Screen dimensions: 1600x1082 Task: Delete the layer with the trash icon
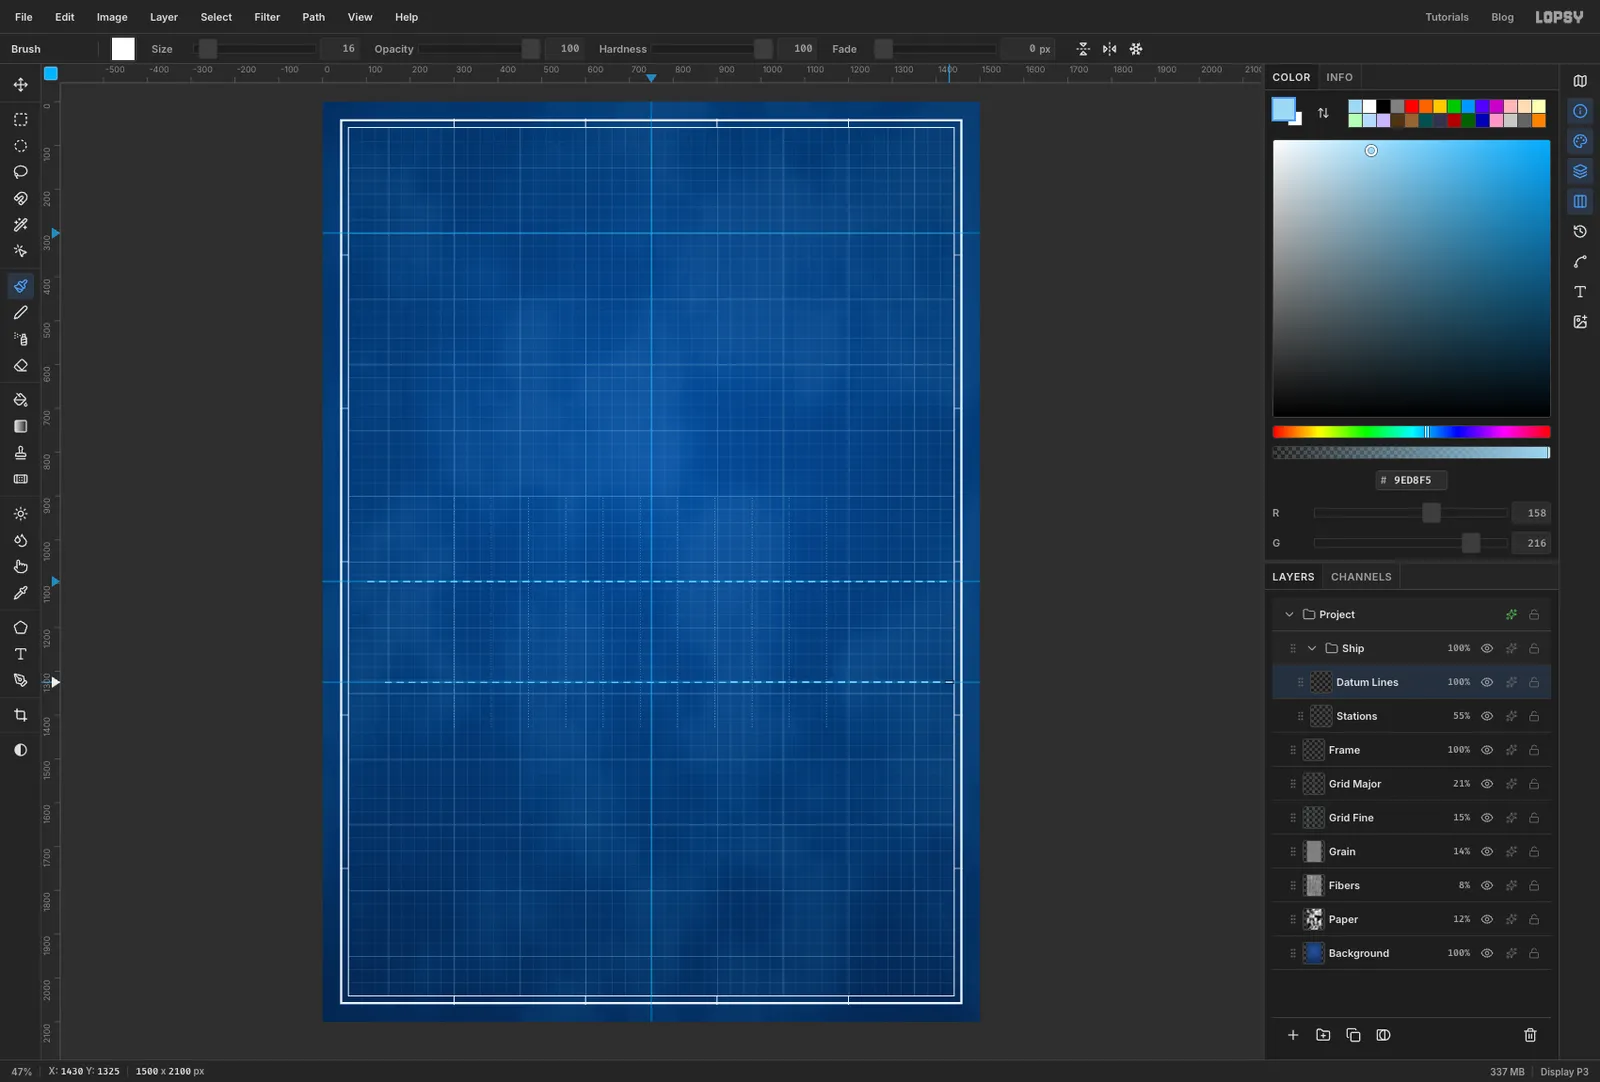(1530, 1035)
